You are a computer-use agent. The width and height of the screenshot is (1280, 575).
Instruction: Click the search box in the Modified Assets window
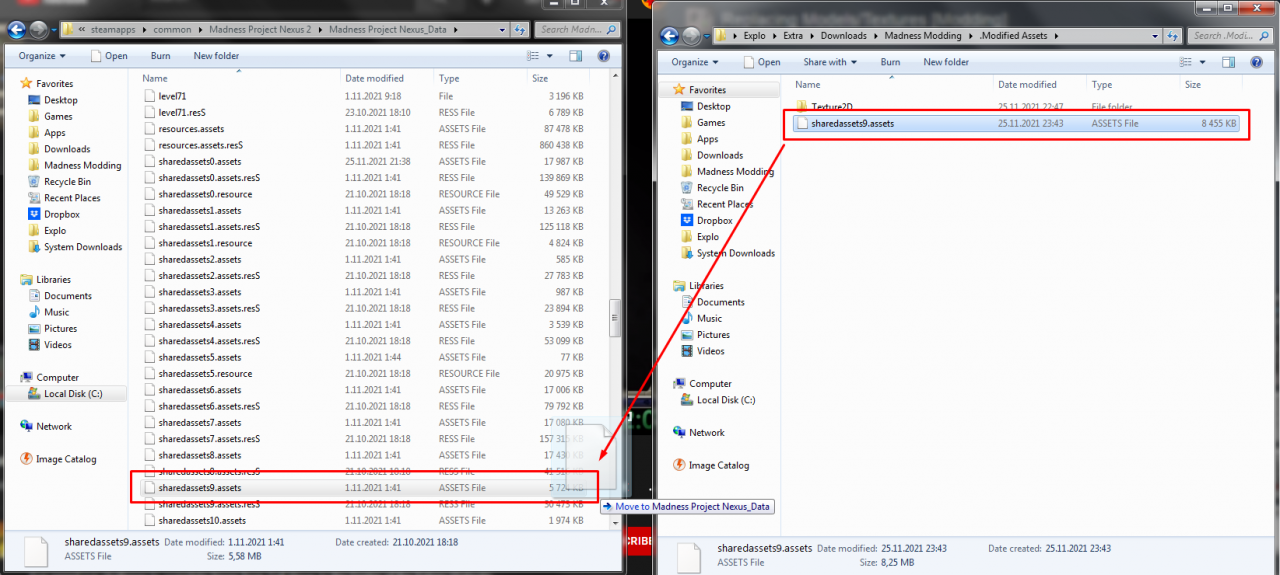pos(1227,36)
